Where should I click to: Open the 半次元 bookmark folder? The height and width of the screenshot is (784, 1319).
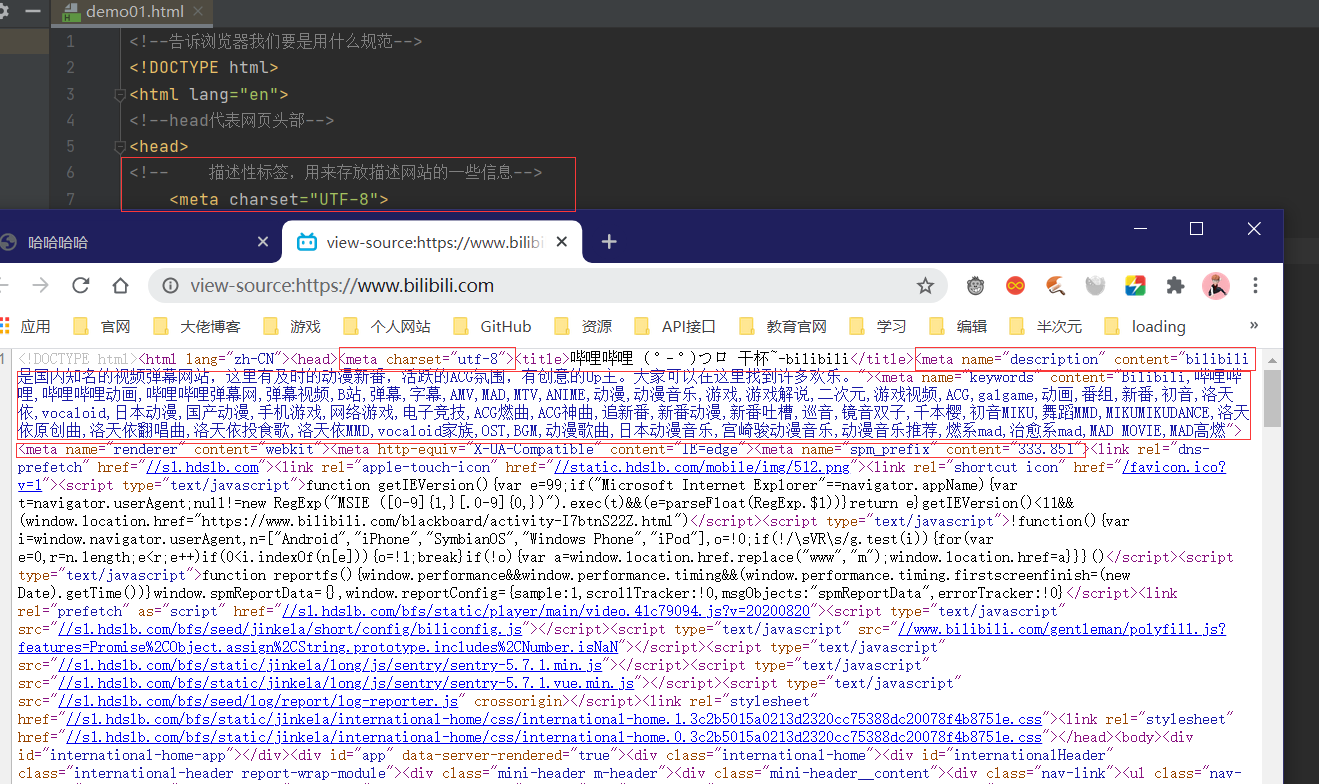coord(1046,326)
